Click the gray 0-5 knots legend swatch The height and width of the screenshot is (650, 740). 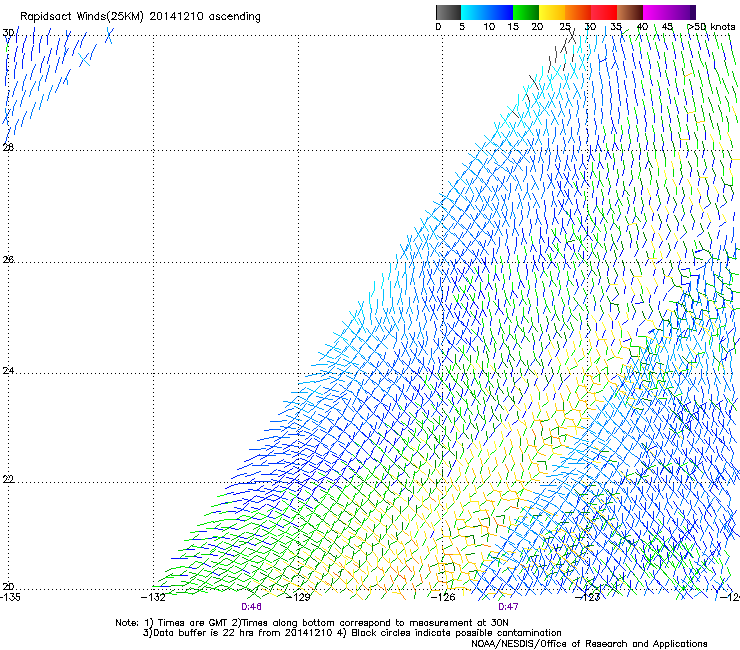pos(448,12)
